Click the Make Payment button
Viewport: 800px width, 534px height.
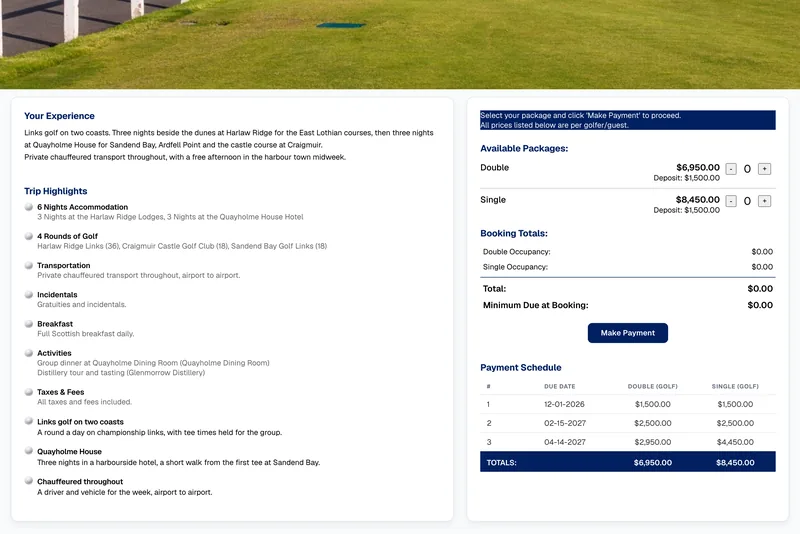tap(628, 333)
